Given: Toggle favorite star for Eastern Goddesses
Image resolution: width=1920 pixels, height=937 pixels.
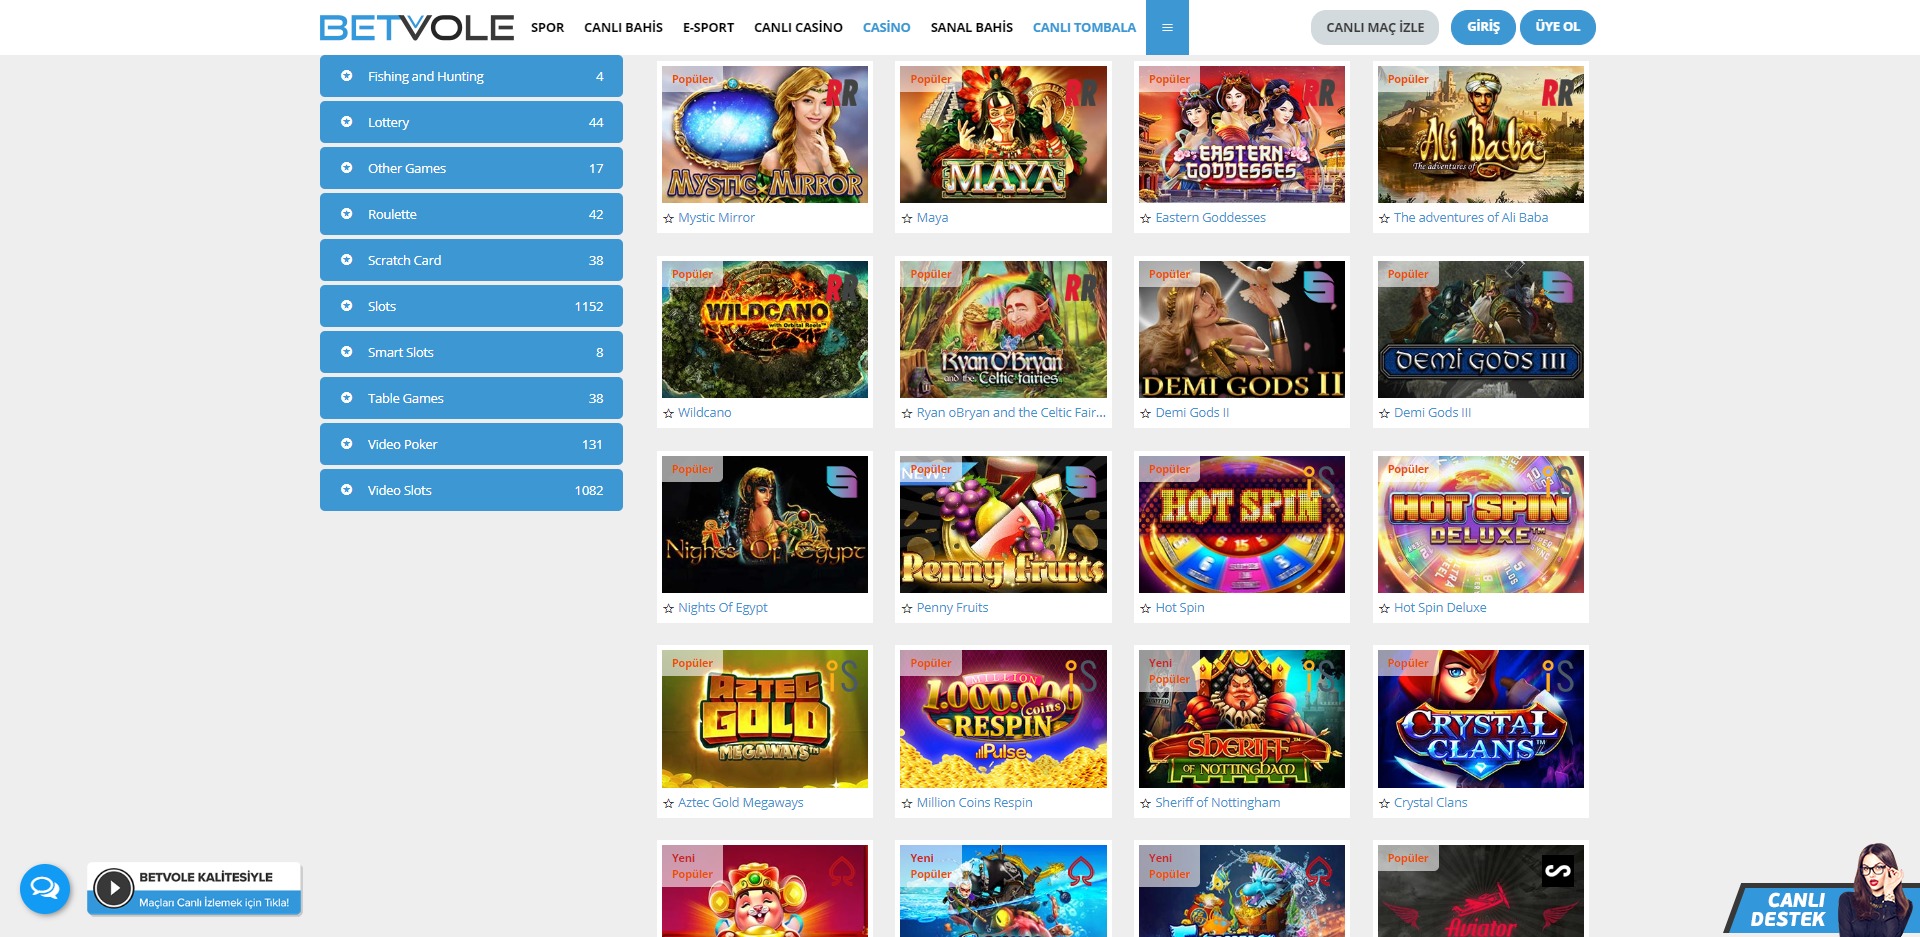Looking at the screenshot, I should [1146, 218].
